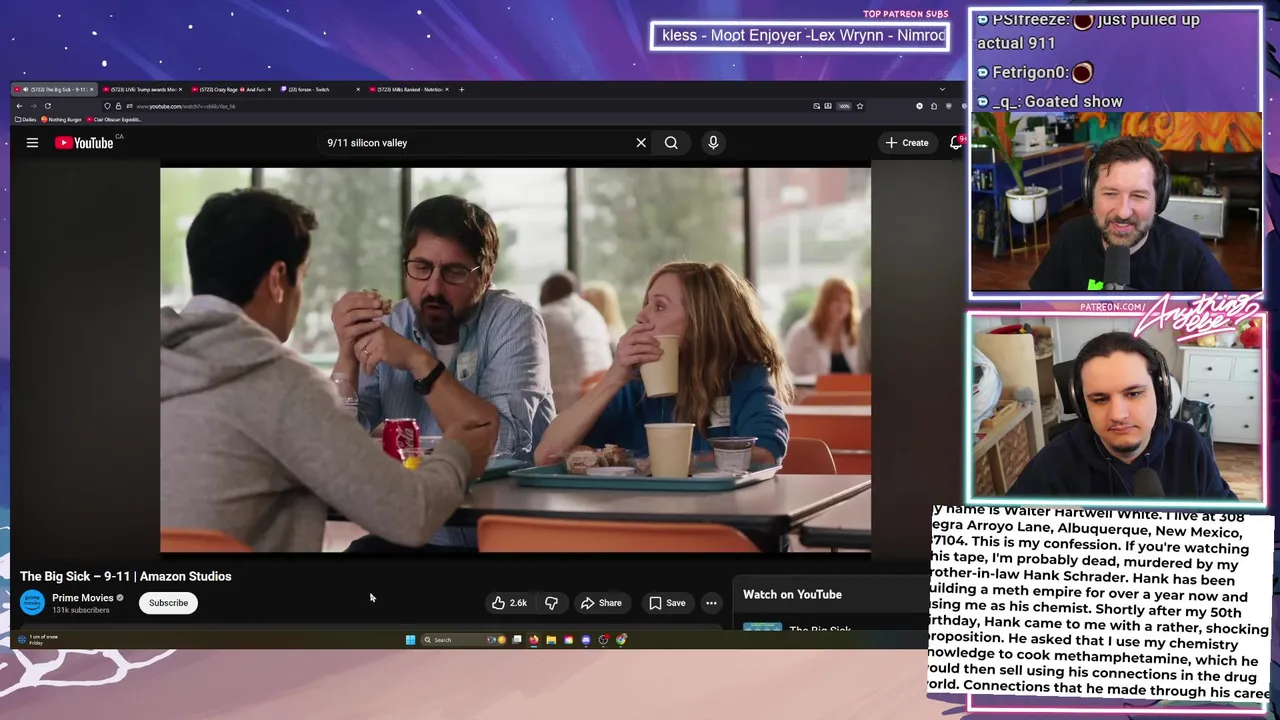Start voice search with the microphone
This screenshot has width=1280, height=720.
713,143
